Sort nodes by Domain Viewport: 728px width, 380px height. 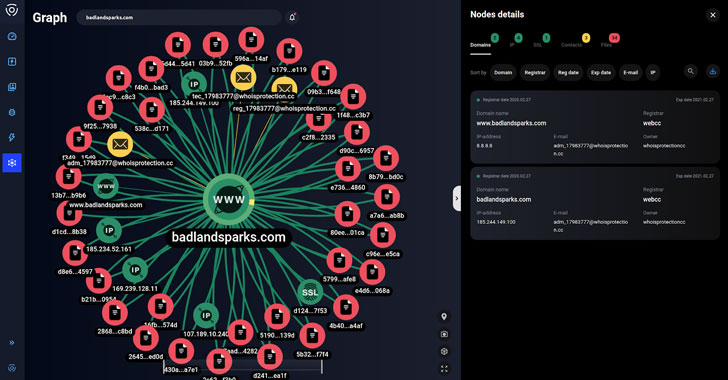(503, 72)
